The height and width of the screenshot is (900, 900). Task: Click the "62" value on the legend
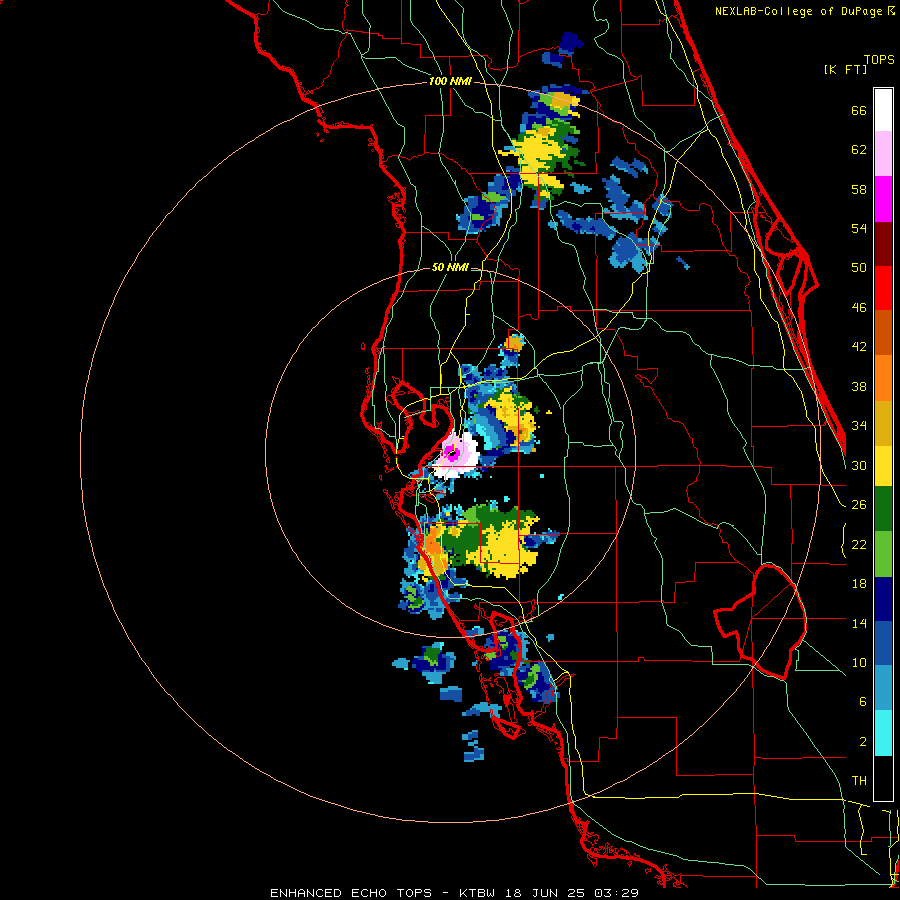tap(859, 150)
